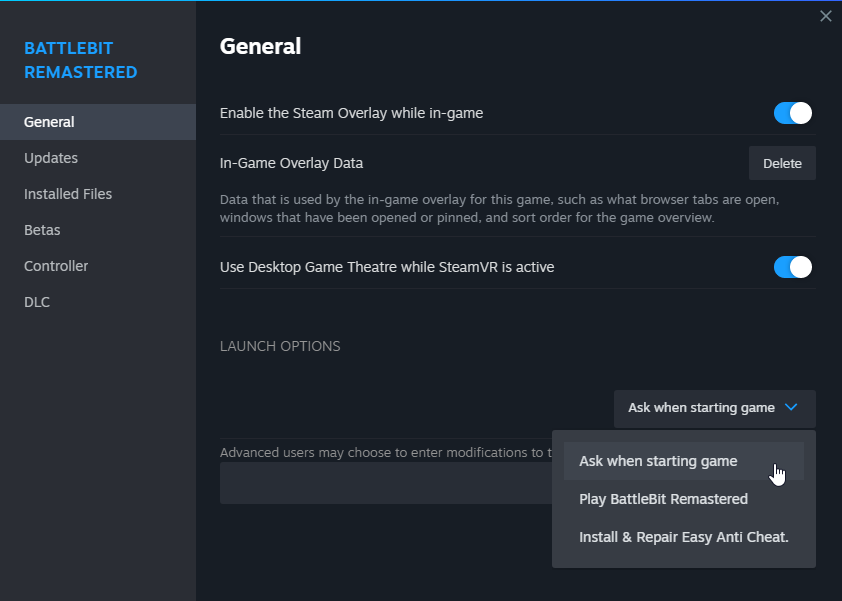The height and width of the screenshot is (601, 842).
Task: Disable Desktop Game Theatre for SteamVR
Action: pyautogui.click(x=792, y=267)
